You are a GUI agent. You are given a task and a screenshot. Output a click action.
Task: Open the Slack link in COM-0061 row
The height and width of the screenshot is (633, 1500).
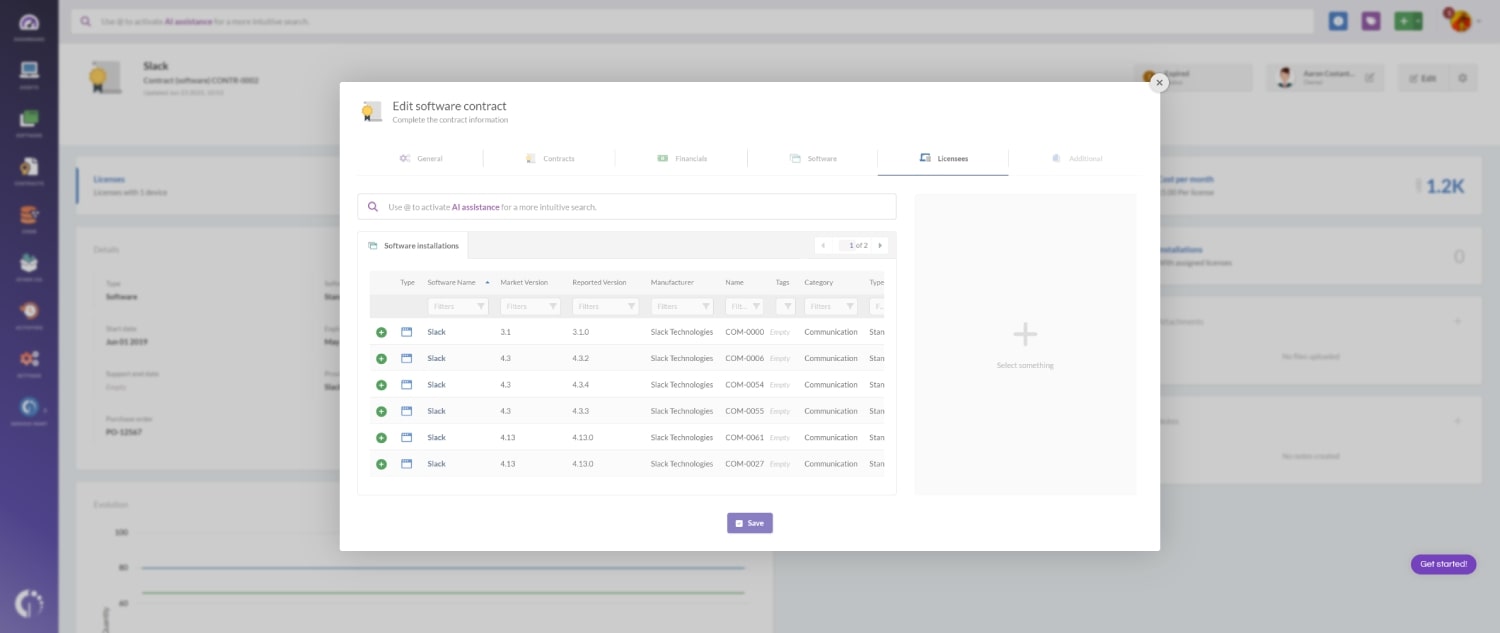(437, 438)
